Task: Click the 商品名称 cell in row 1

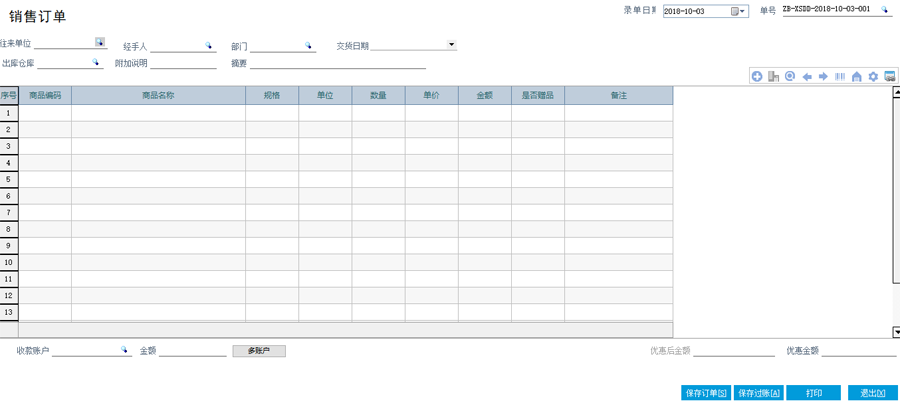Action: [x=158, y=113]
